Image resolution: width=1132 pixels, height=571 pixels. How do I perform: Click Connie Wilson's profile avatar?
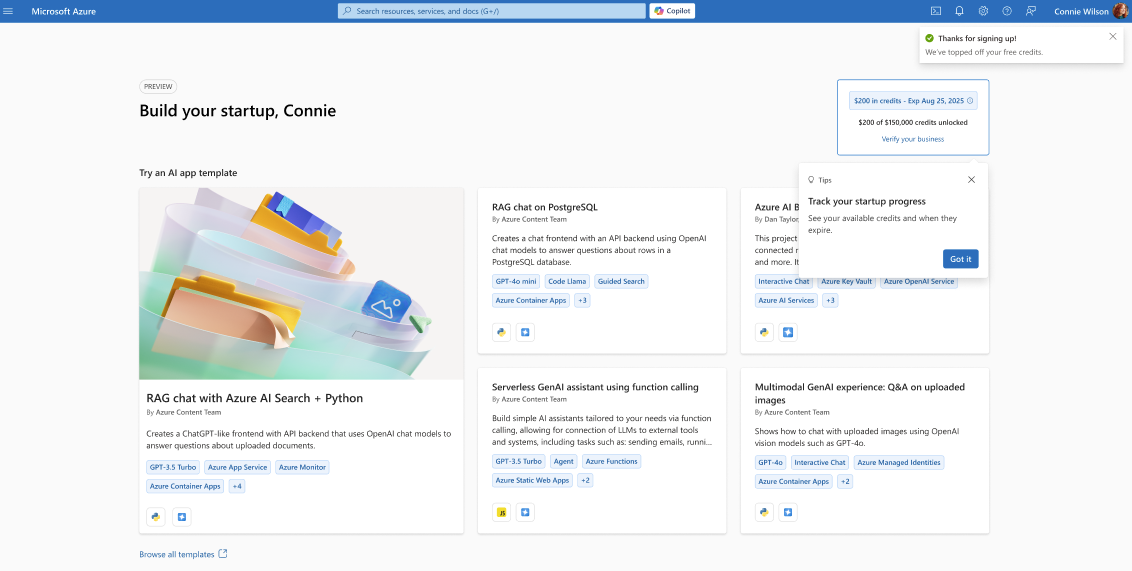(1122, 11)
